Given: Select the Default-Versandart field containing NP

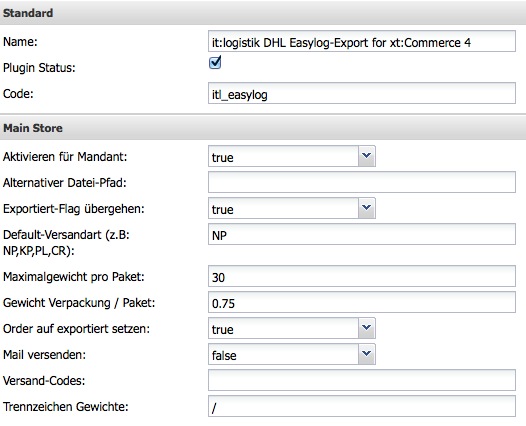Looking at the screenshot, I should pos(362,234).
